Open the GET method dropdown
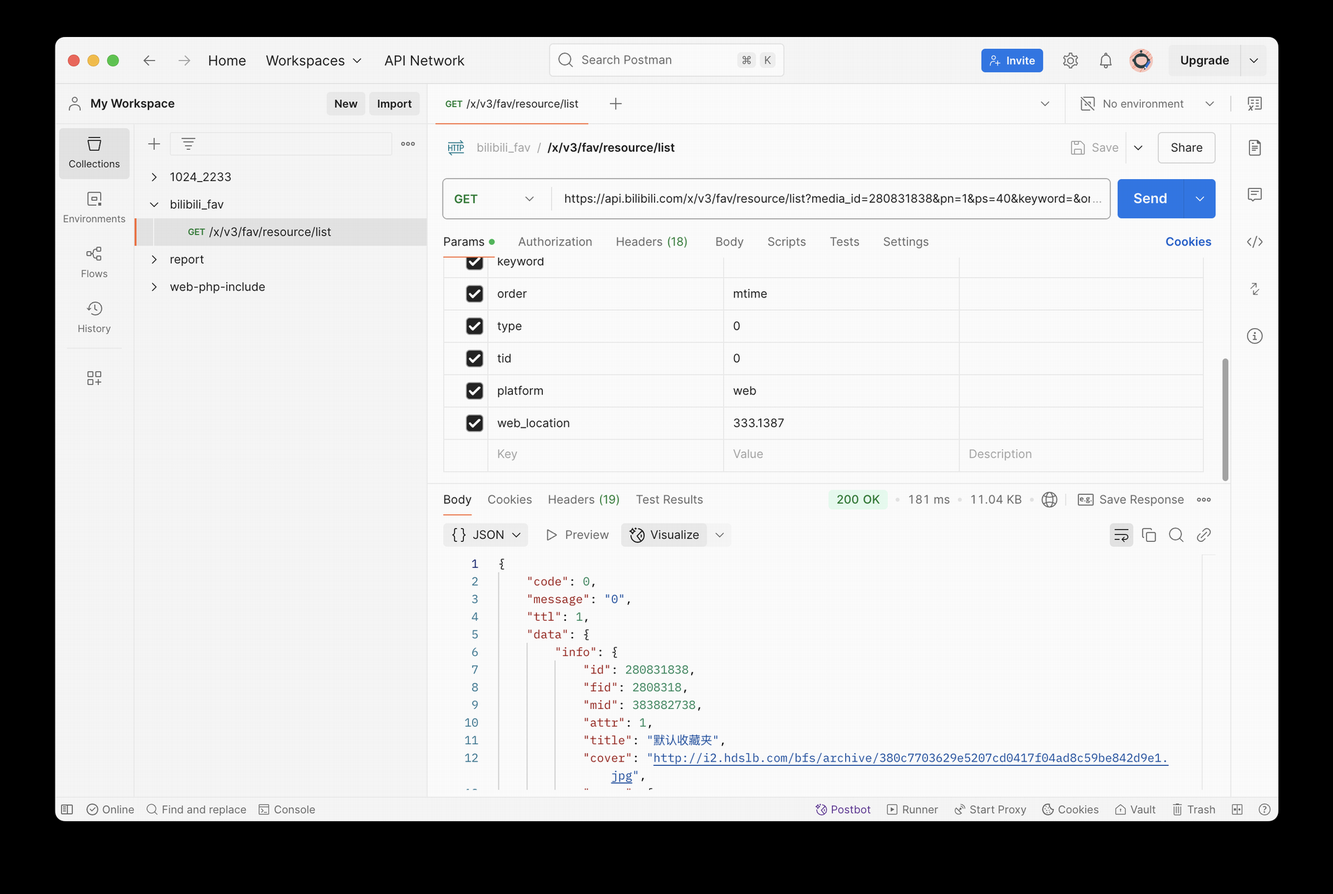This screenshot has width=1333, height=894. click(496, 198)
